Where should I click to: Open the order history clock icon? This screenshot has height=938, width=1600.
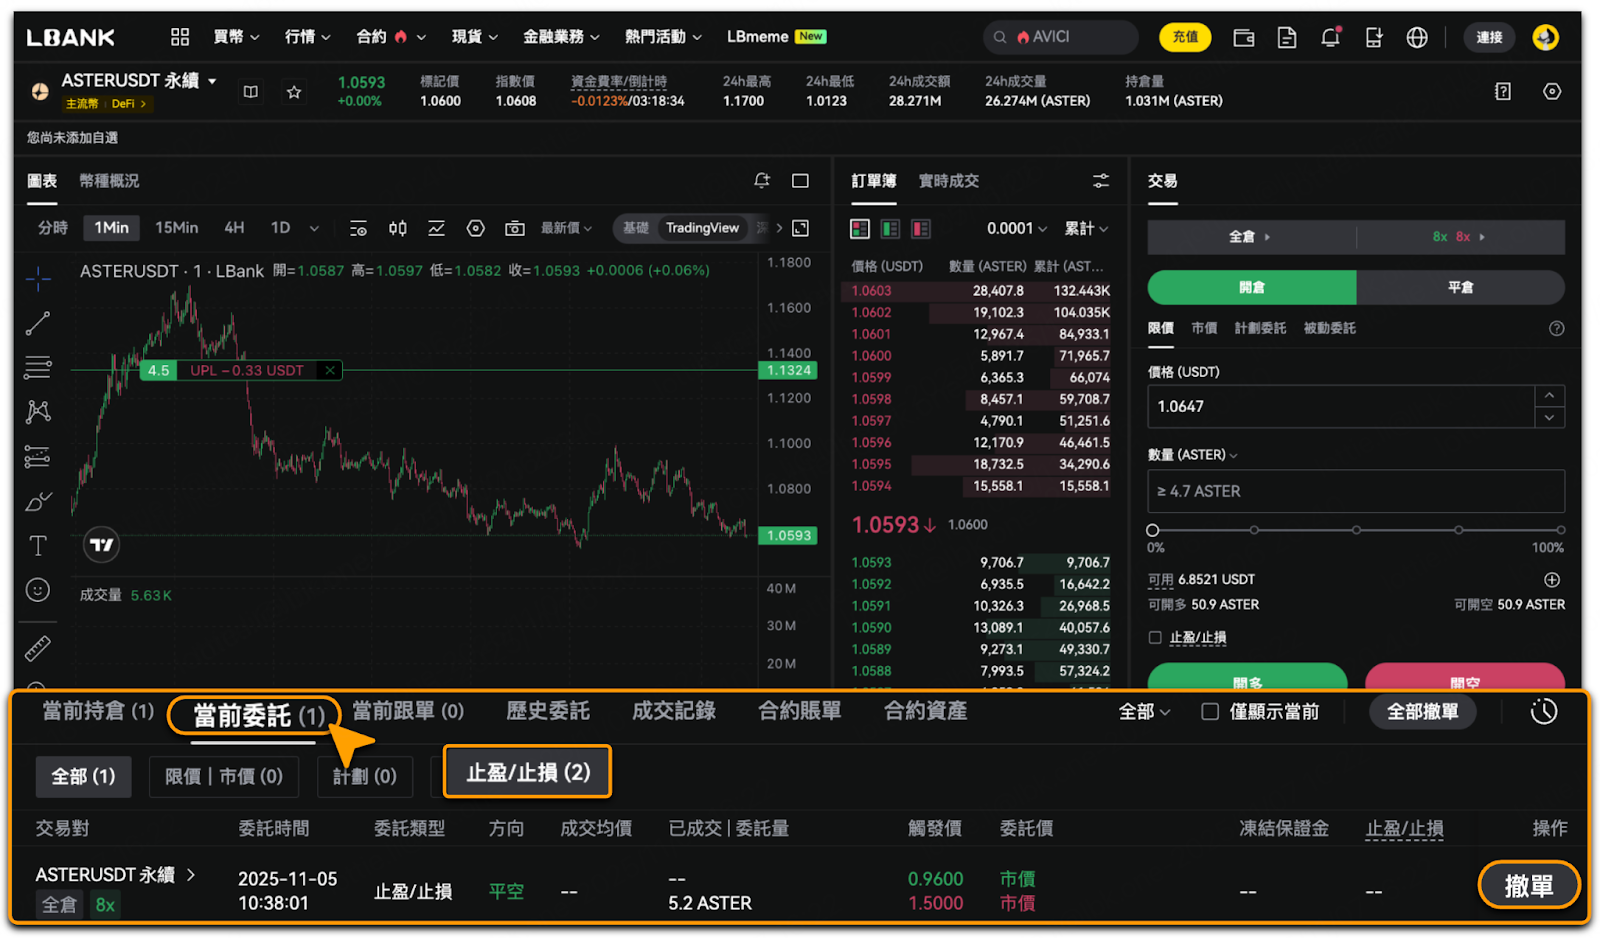click(1544, 711)
